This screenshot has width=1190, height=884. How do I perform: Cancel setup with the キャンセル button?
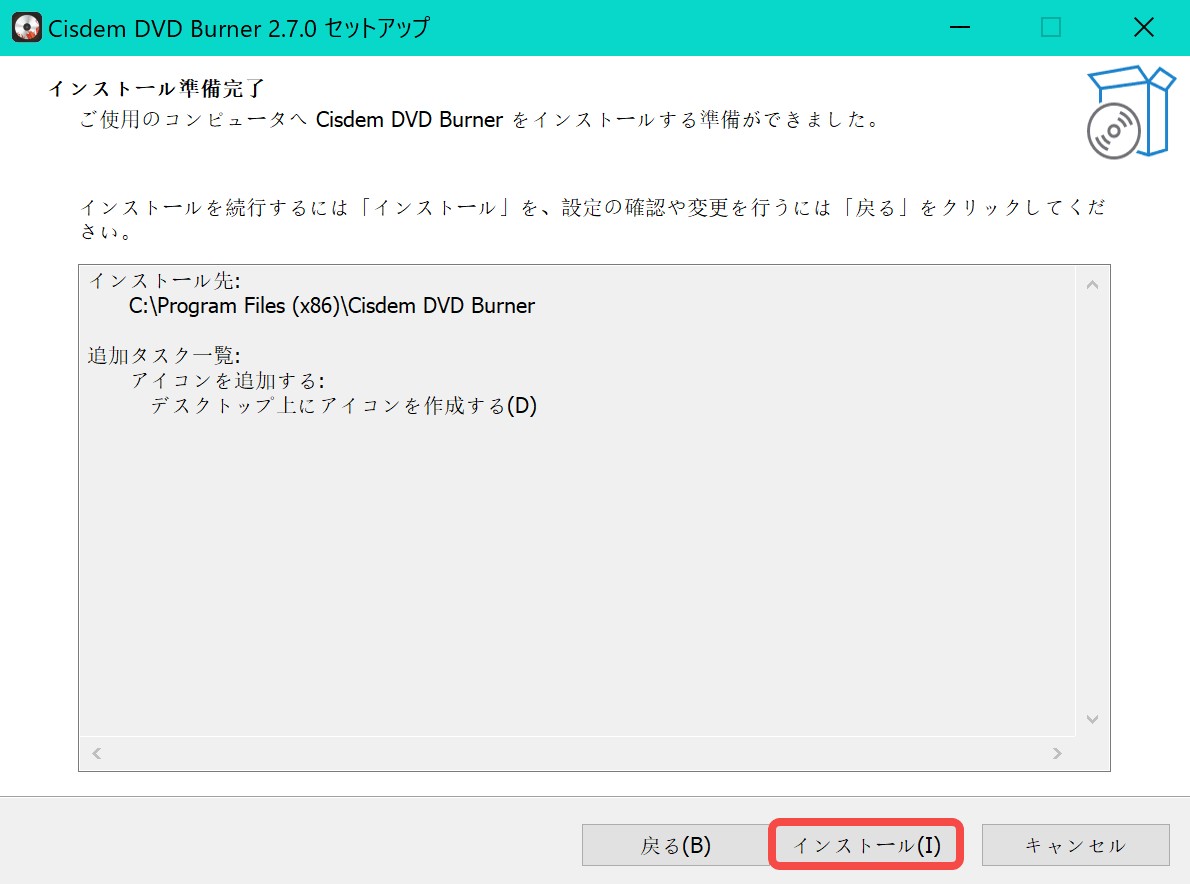pos(1075,845)
